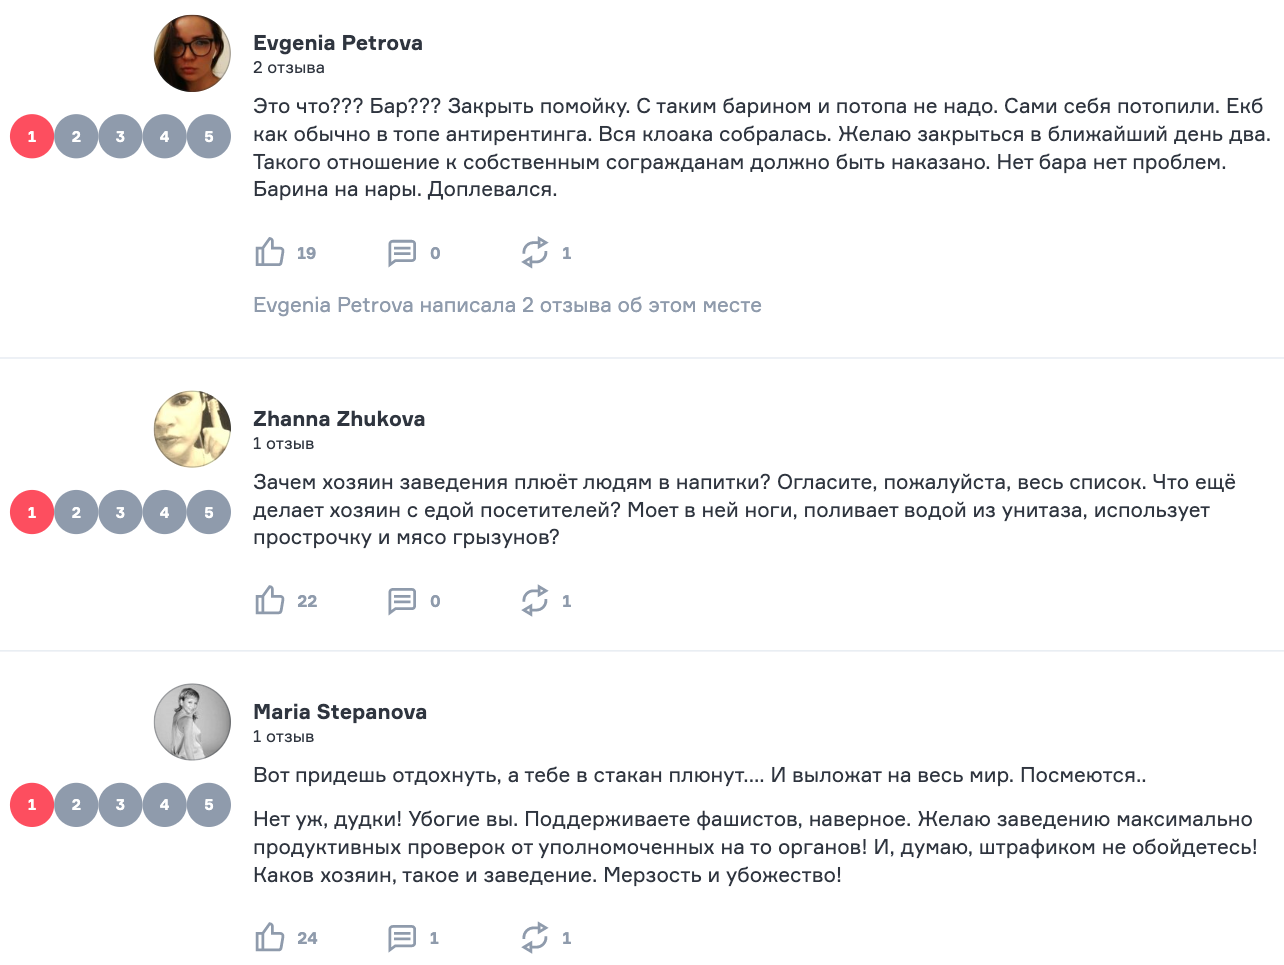Open comments on Zhanna Zhukova's review
Screen dimensions: 1284x965
pyautogui.click(x=402, y=600)
